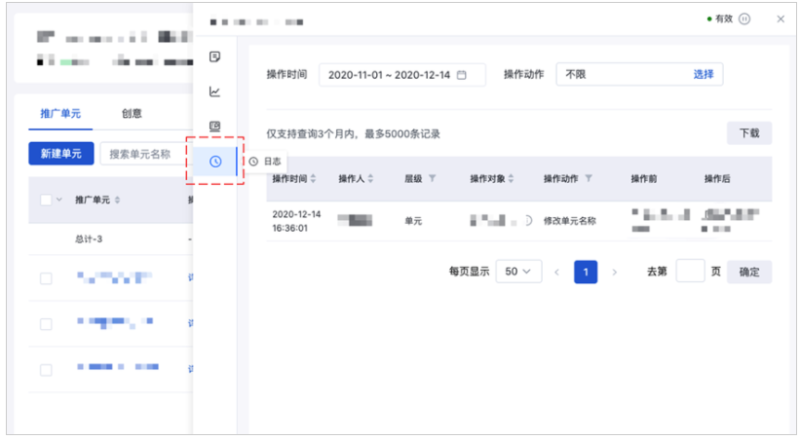Click the 总计-3 row text
800x440 pixels.
click(x=89, y=239)
